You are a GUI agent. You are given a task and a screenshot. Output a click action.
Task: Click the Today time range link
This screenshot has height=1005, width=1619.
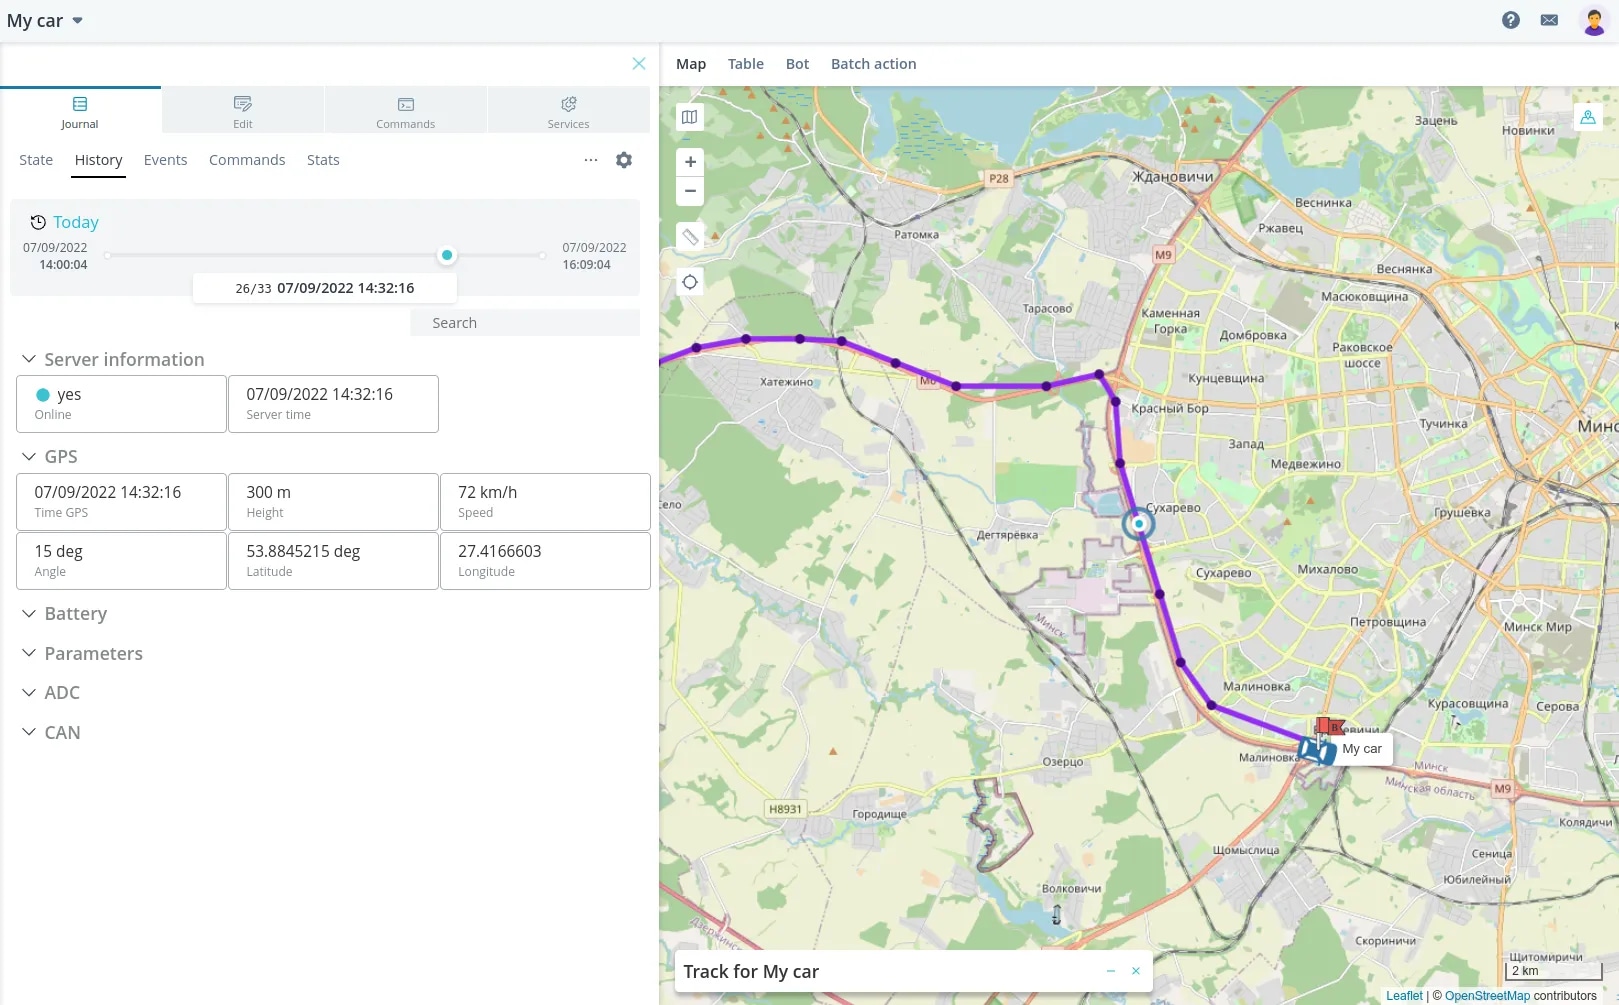tap(75, 222)
